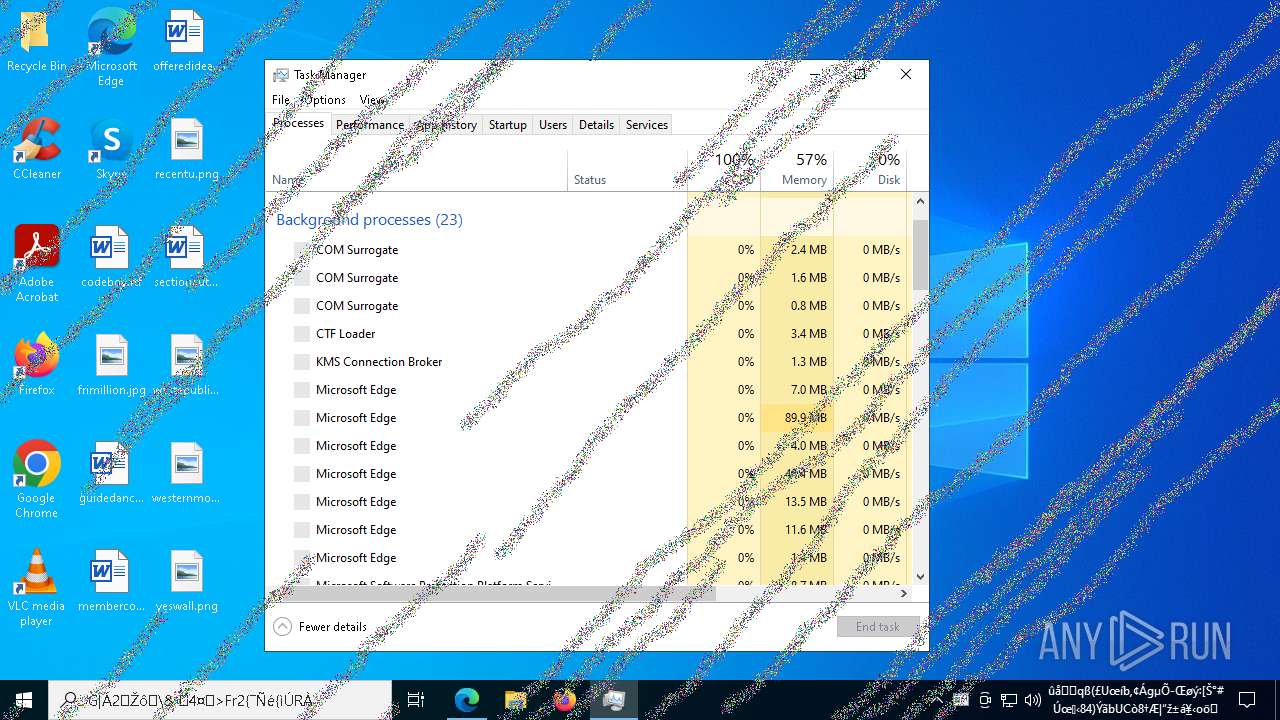This screenshot has width=1280, height=720.
Task: Select the offeredidea Word document icon
Action: pyautogui.click(x=185, y=42)
